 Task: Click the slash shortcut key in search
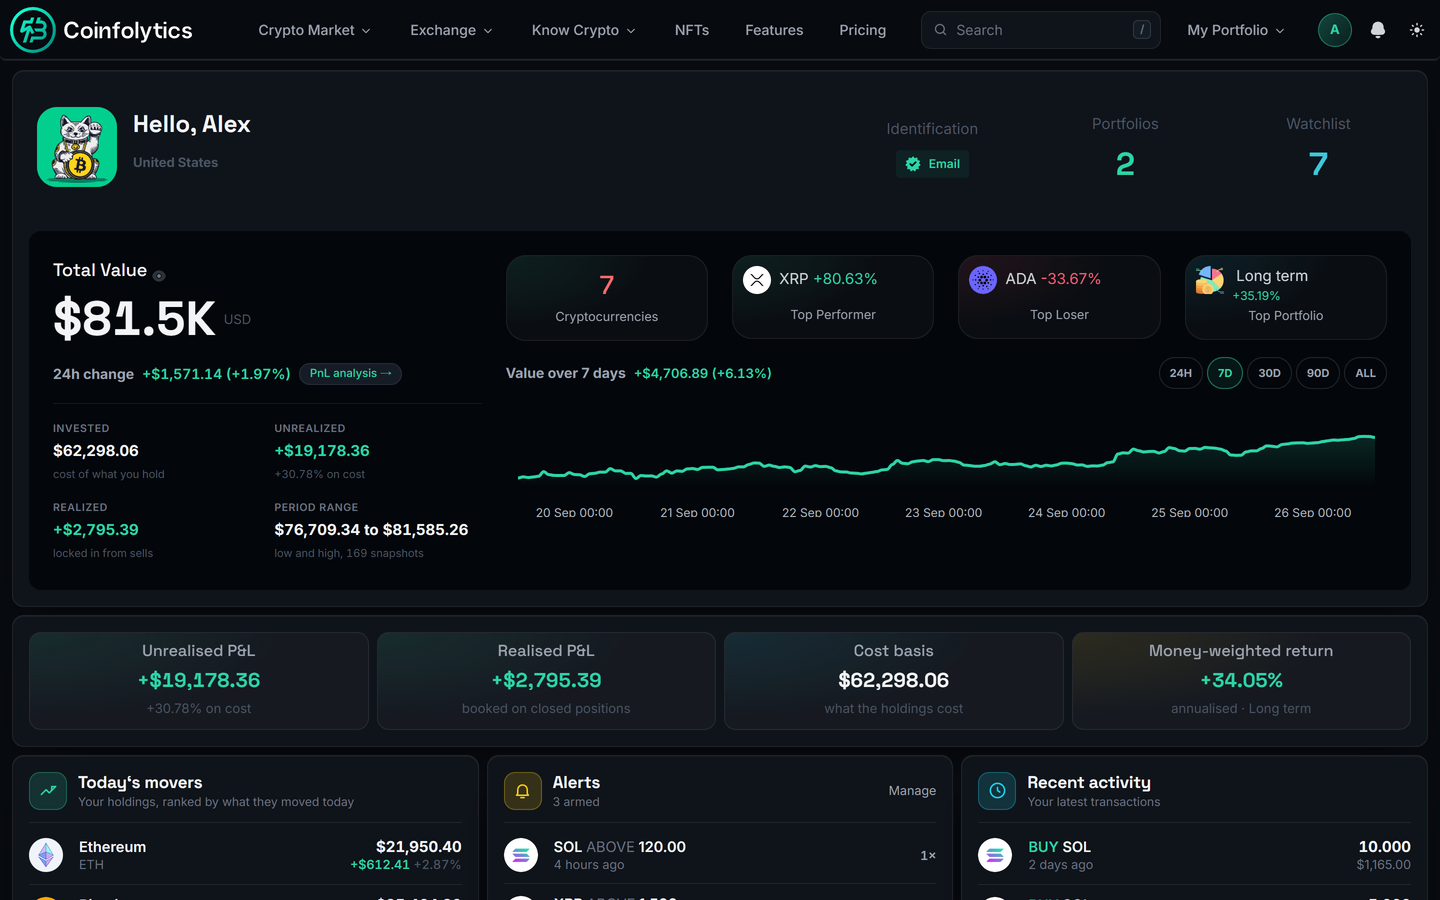pyautogui.click(x=1142, y=30)
